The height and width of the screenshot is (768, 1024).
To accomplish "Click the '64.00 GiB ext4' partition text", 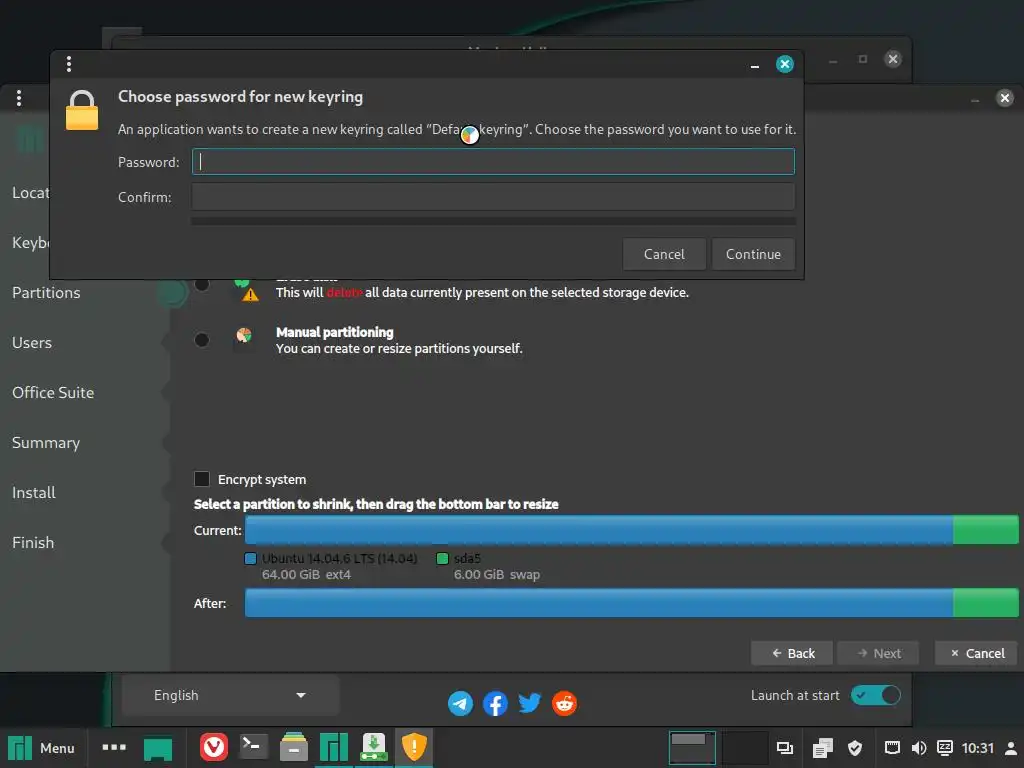I will click(306, 575).
